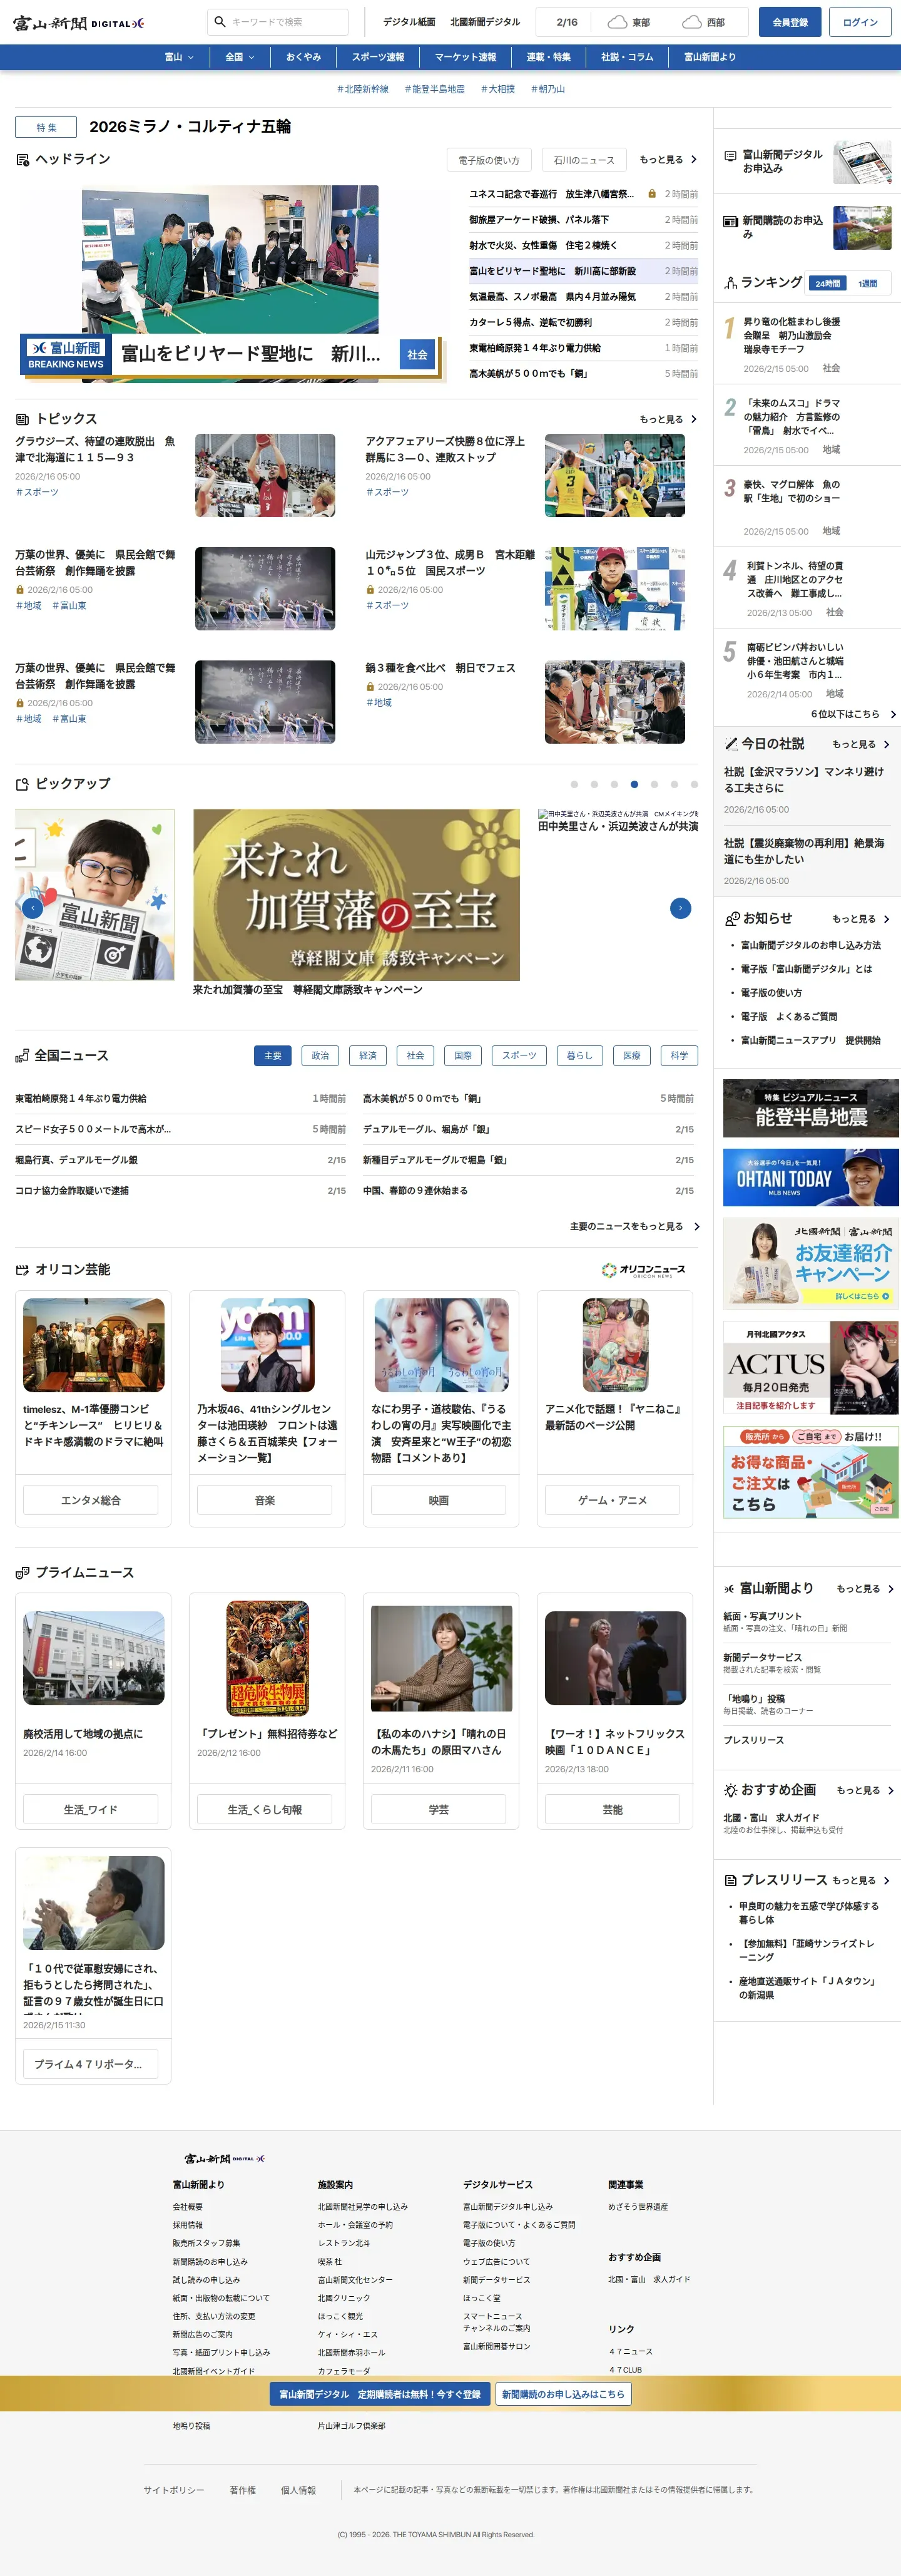Image resolution: width=901 pixels, height=2576 pixels.
Task: Click the 会員登録 button
Action: click(x=790, y=22)
